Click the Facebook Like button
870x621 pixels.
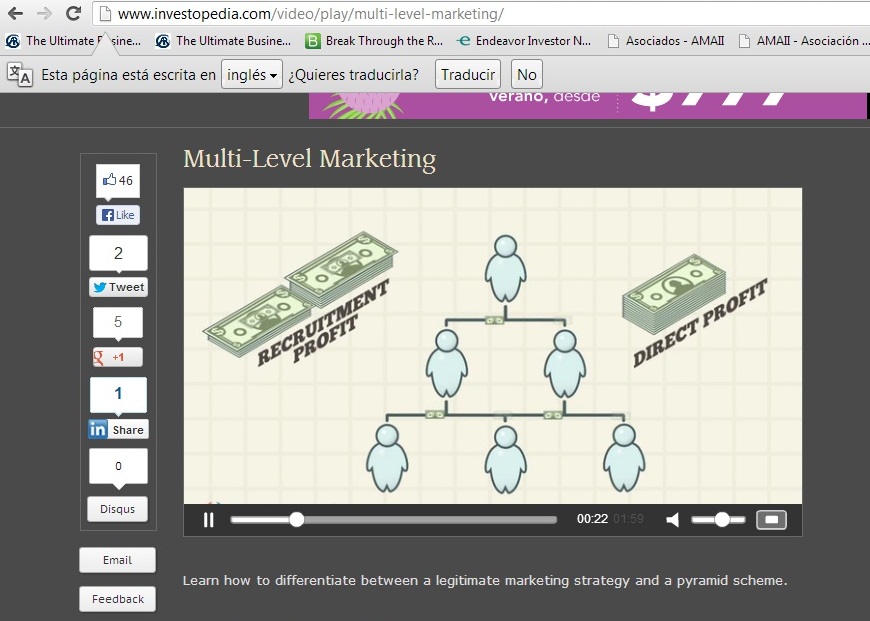(118, 215)
